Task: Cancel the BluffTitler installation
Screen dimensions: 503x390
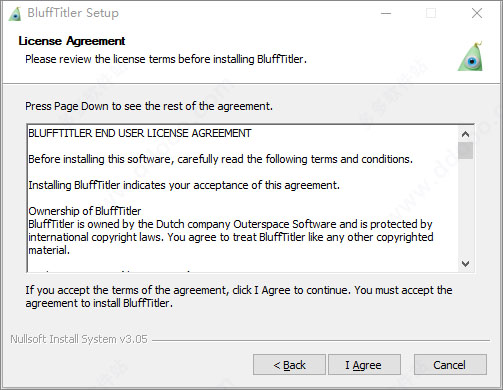Action: (450, 365)
